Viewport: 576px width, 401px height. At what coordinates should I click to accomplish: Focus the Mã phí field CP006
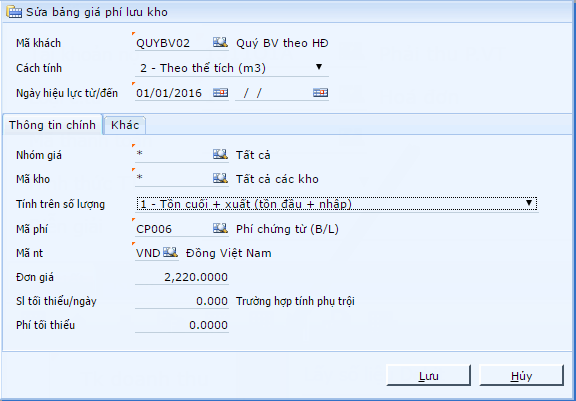(x=173, y=229)
